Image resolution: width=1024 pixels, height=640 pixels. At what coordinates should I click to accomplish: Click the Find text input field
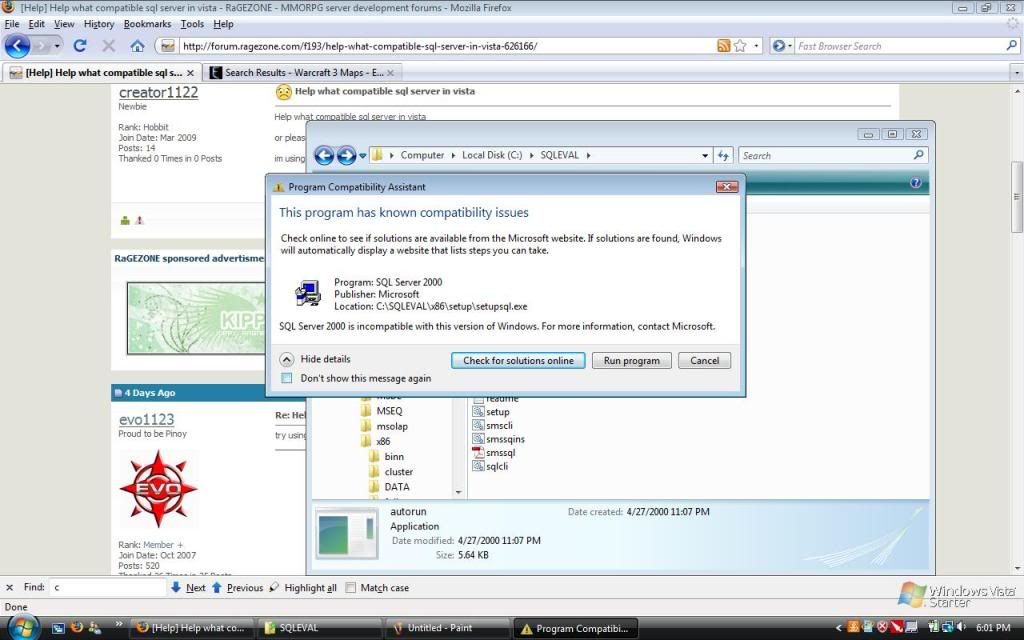(x=107, y=588)
